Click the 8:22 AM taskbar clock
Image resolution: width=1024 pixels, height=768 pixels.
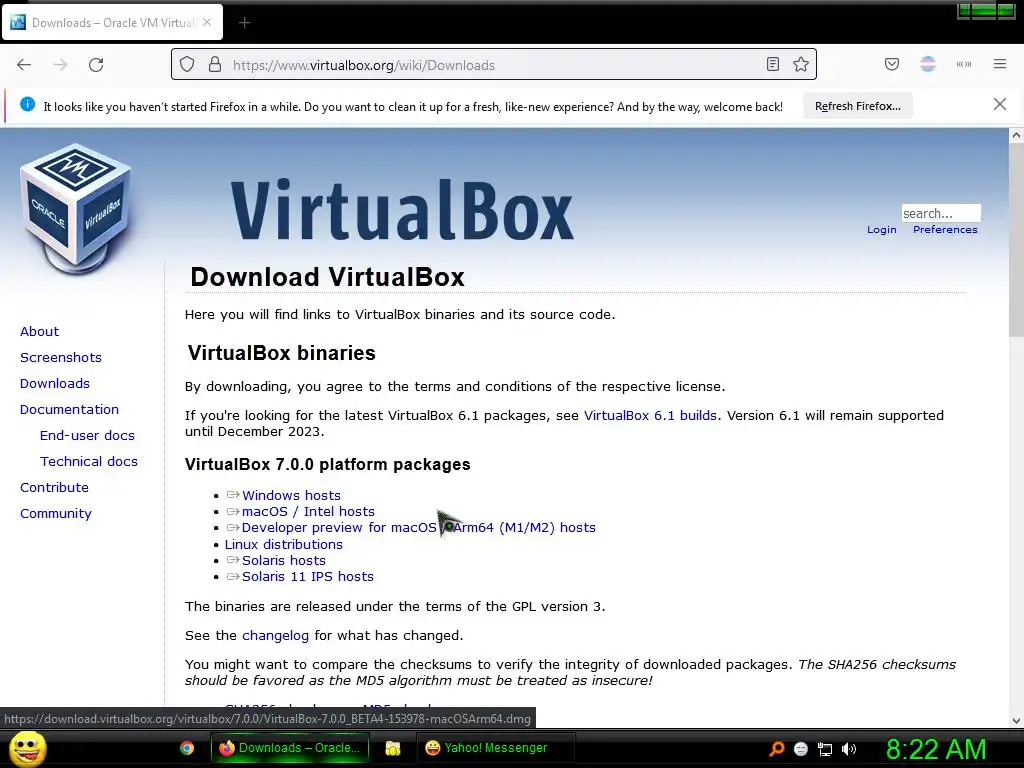click(936, 749)
